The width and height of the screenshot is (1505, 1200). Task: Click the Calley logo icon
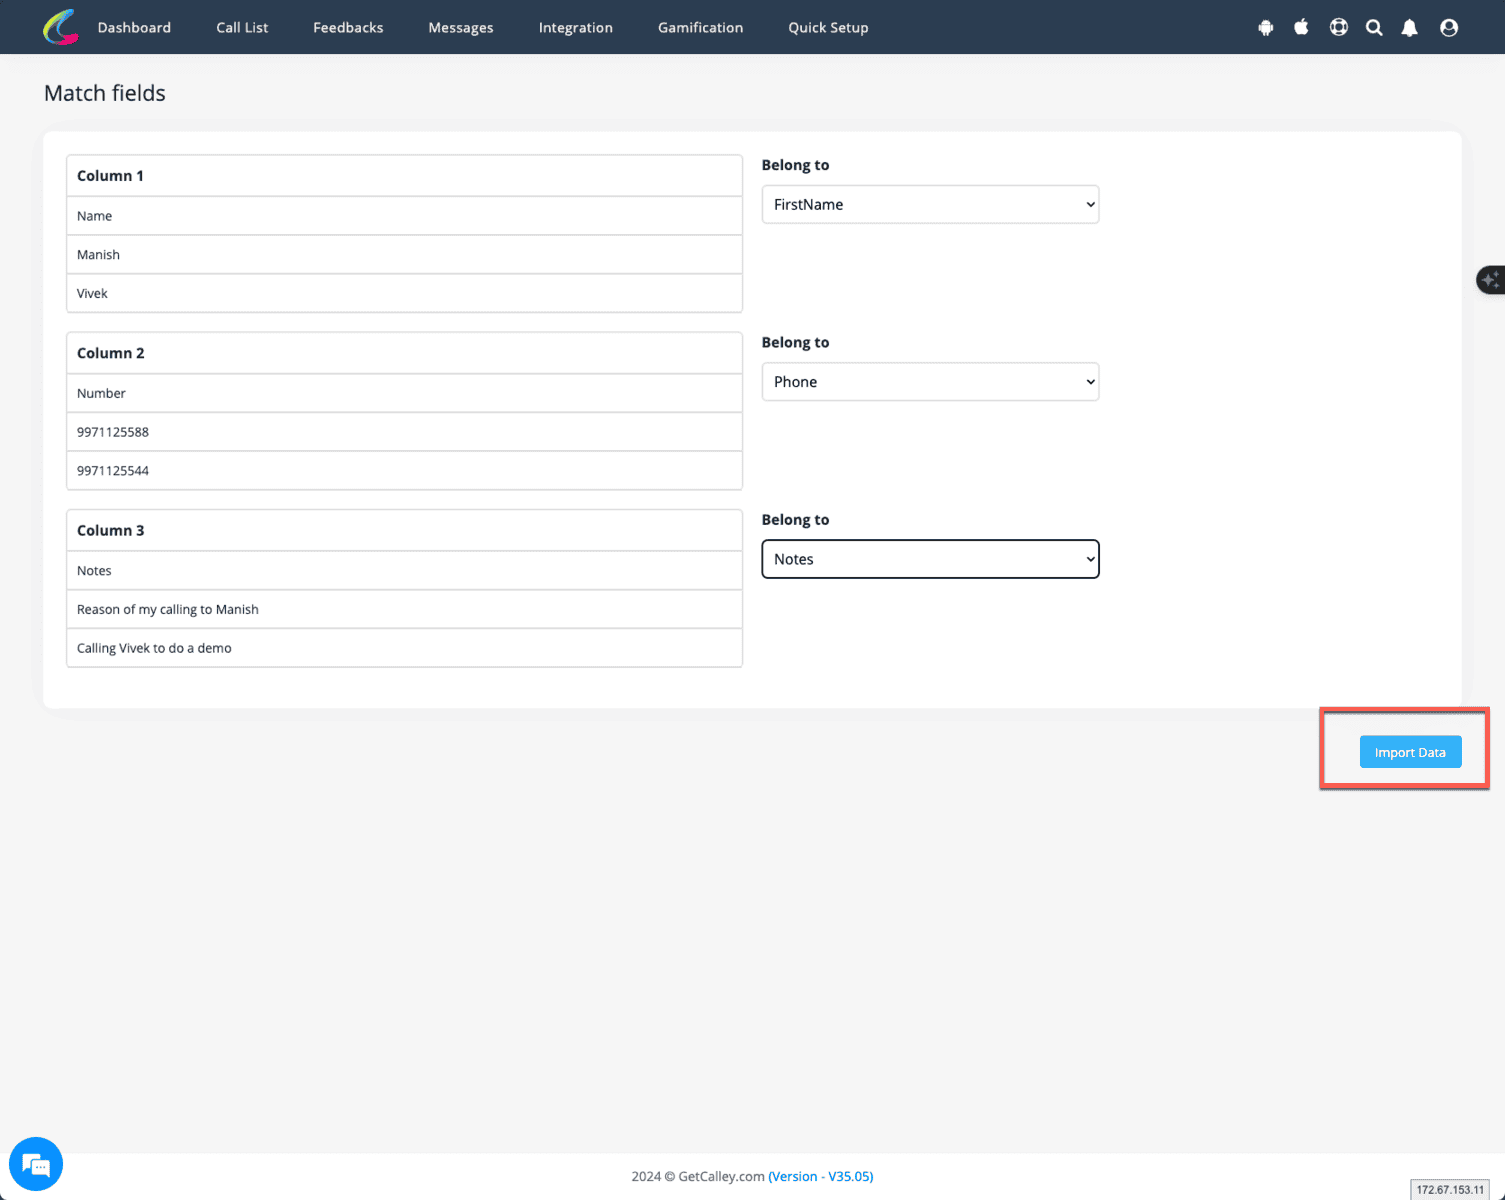tap(61, 27)
